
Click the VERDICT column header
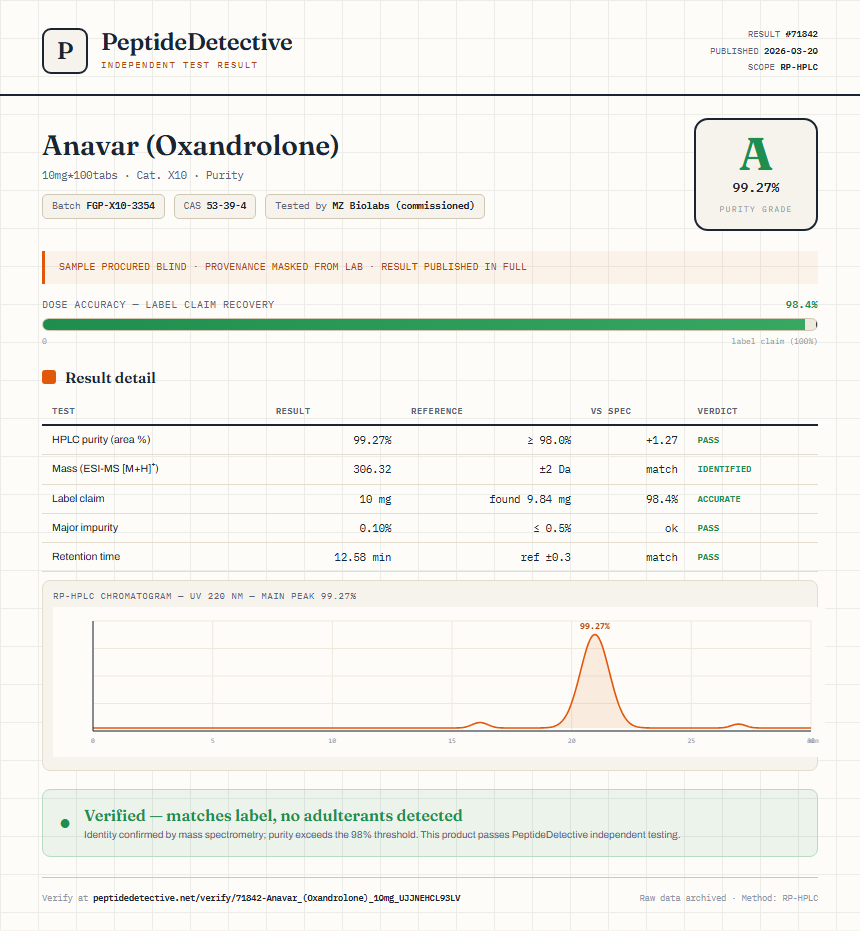717,411
